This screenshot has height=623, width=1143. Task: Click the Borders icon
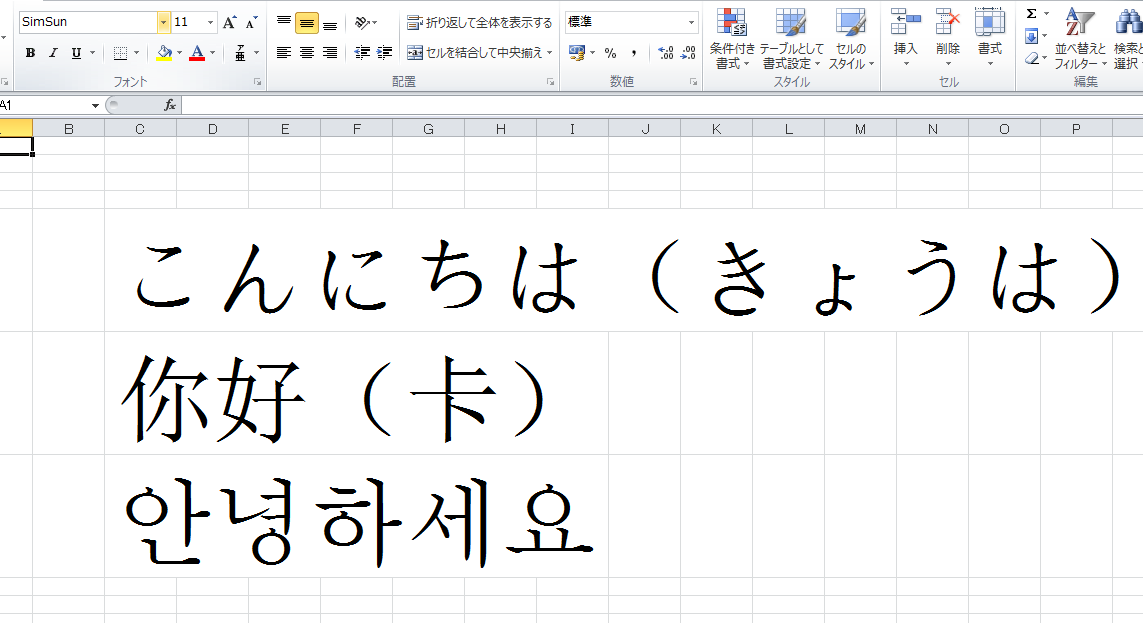[120, 52]
